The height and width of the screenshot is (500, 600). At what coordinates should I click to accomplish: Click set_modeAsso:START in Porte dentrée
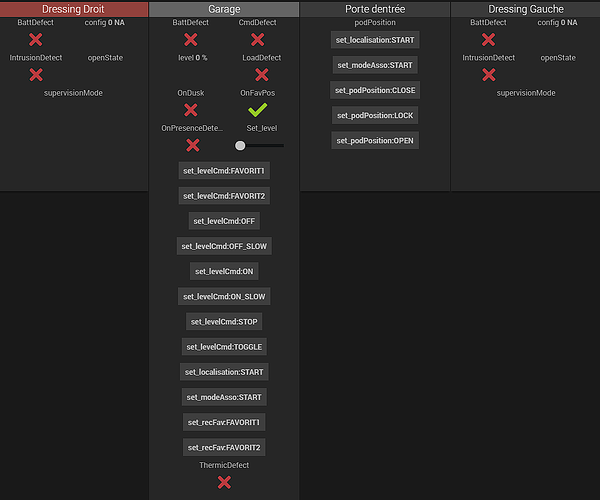coord(375,65)
